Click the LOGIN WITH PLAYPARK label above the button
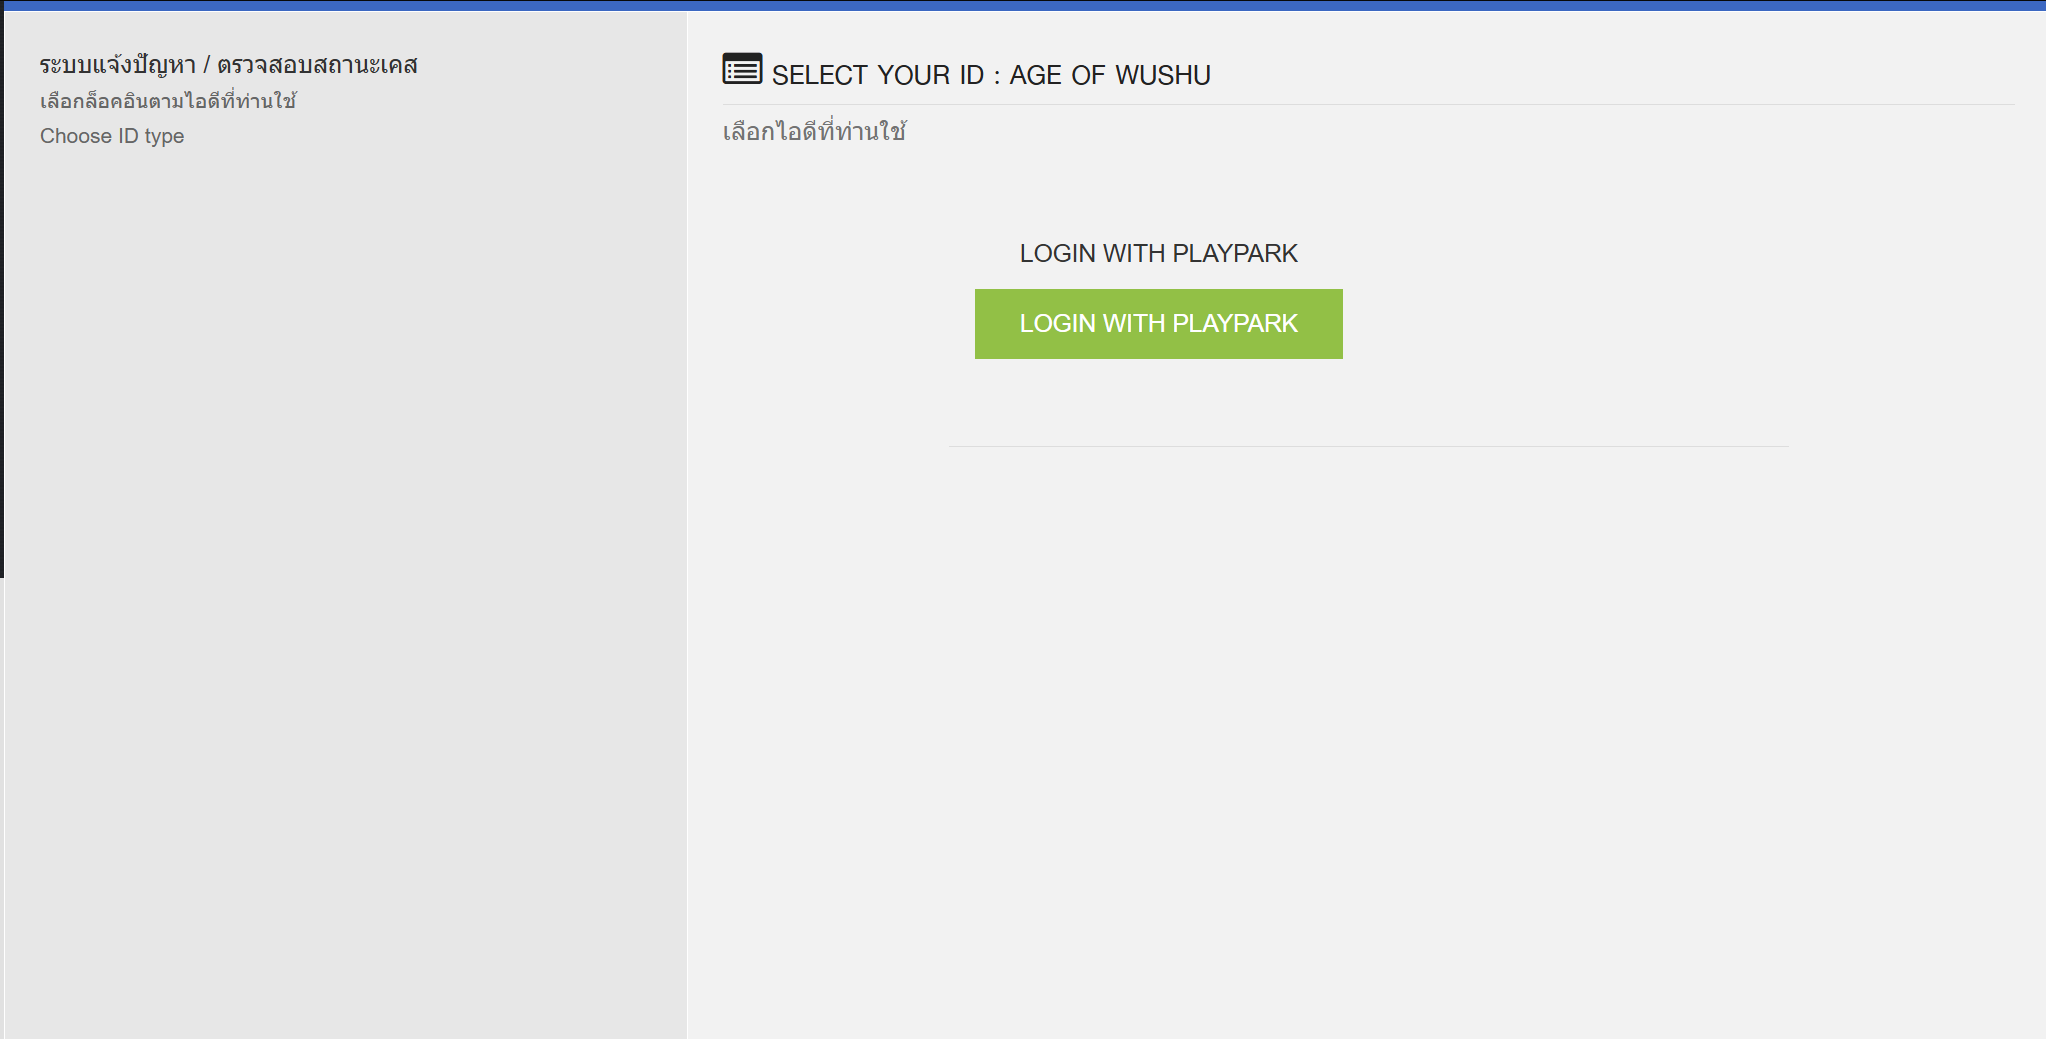The height and width of the screenshot is (1039, 2046). (1158, 253)
